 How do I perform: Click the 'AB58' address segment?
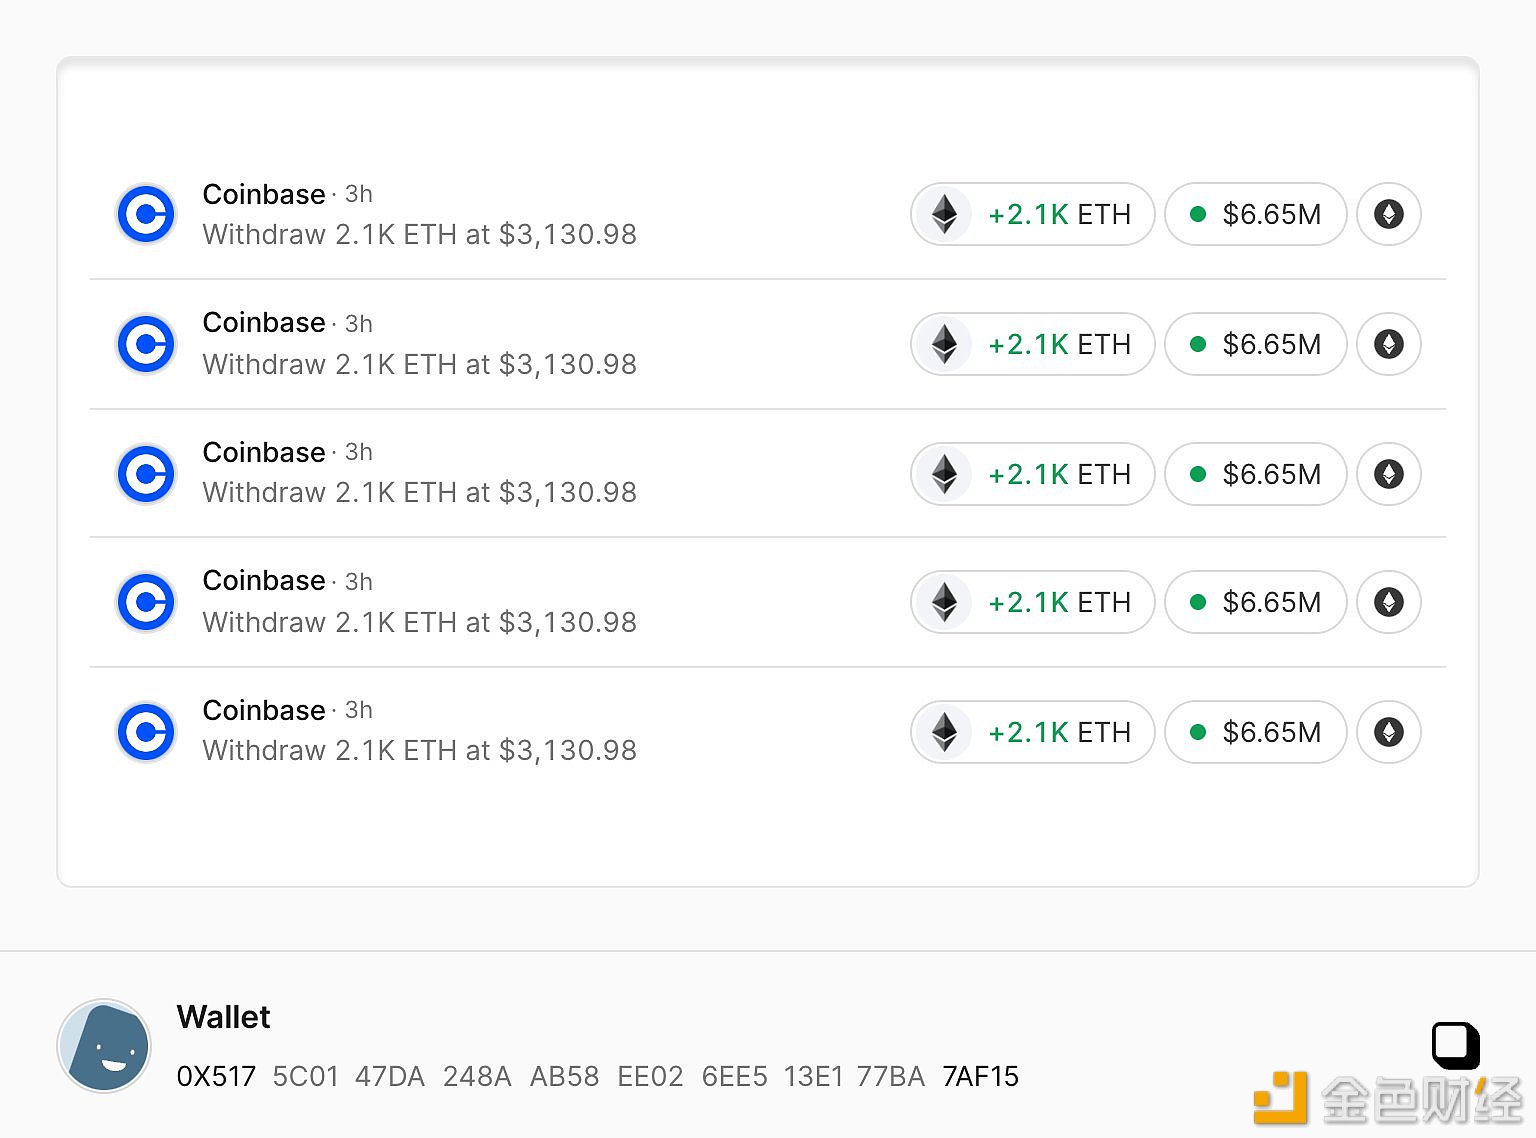pyautogui.click(x=565, y=1076)
